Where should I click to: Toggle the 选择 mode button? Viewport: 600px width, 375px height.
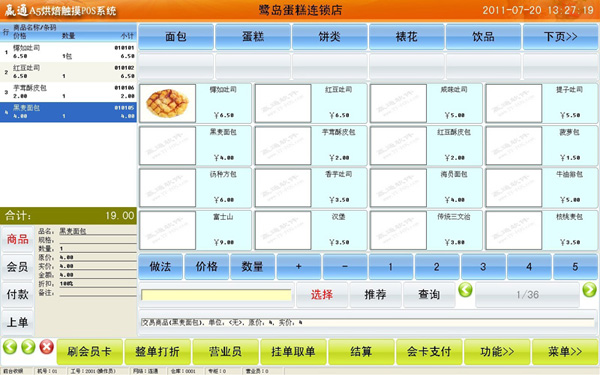click(x=322, y=295)
